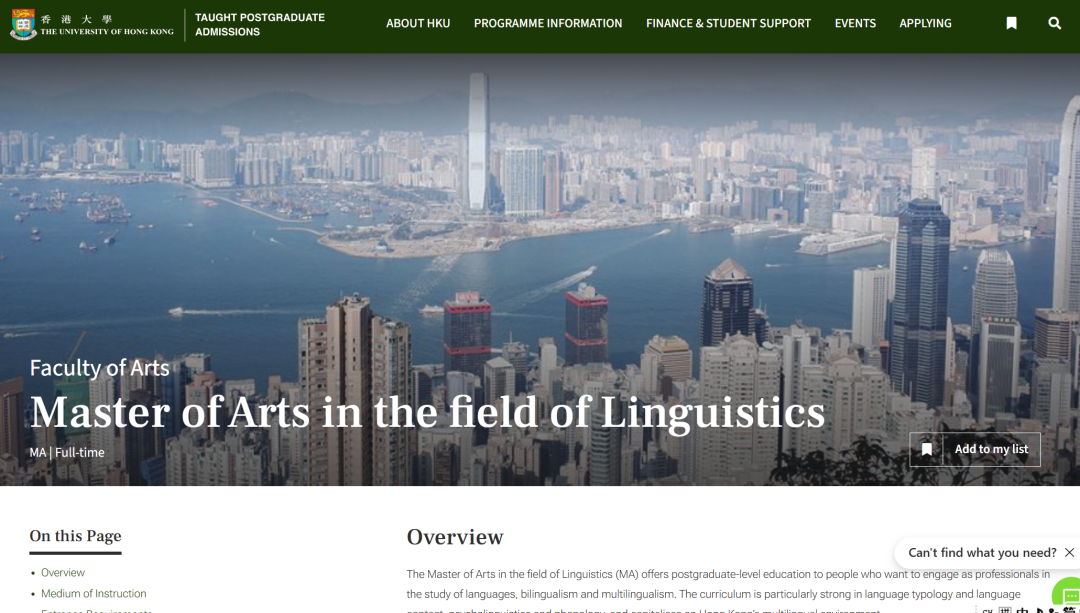Open the ABOUT HKU menu
1080x613 pixels.
coord(418,23)
